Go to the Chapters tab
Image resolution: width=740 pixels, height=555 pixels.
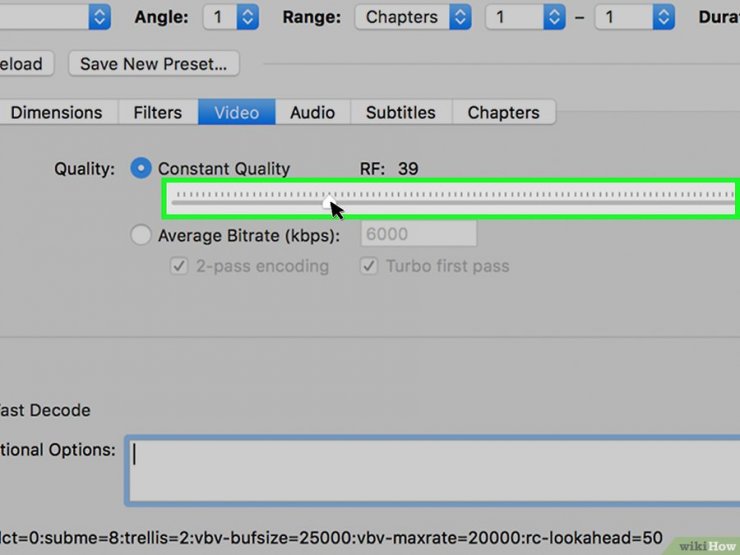coord(503,112)
